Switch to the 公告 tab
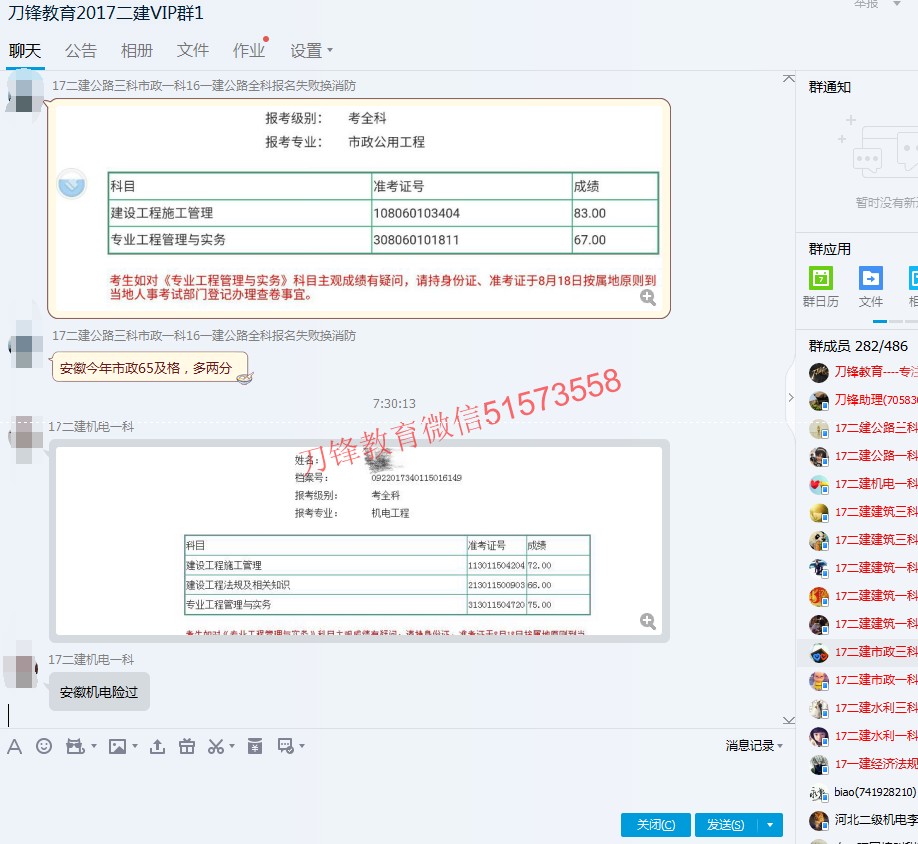 (x=81, y=51)
